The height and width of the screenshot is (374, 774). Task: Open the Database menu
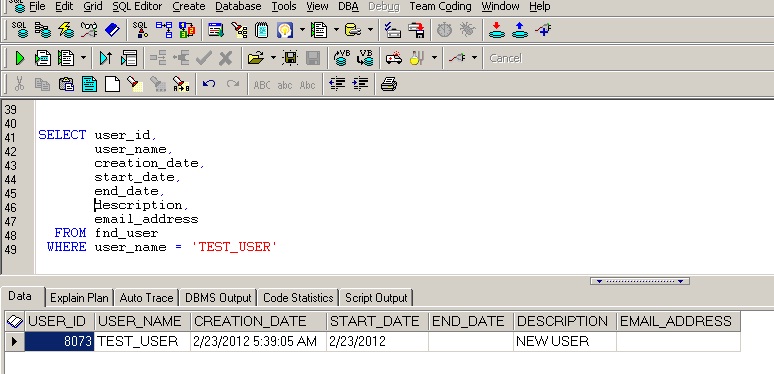[x=238, y=6]
